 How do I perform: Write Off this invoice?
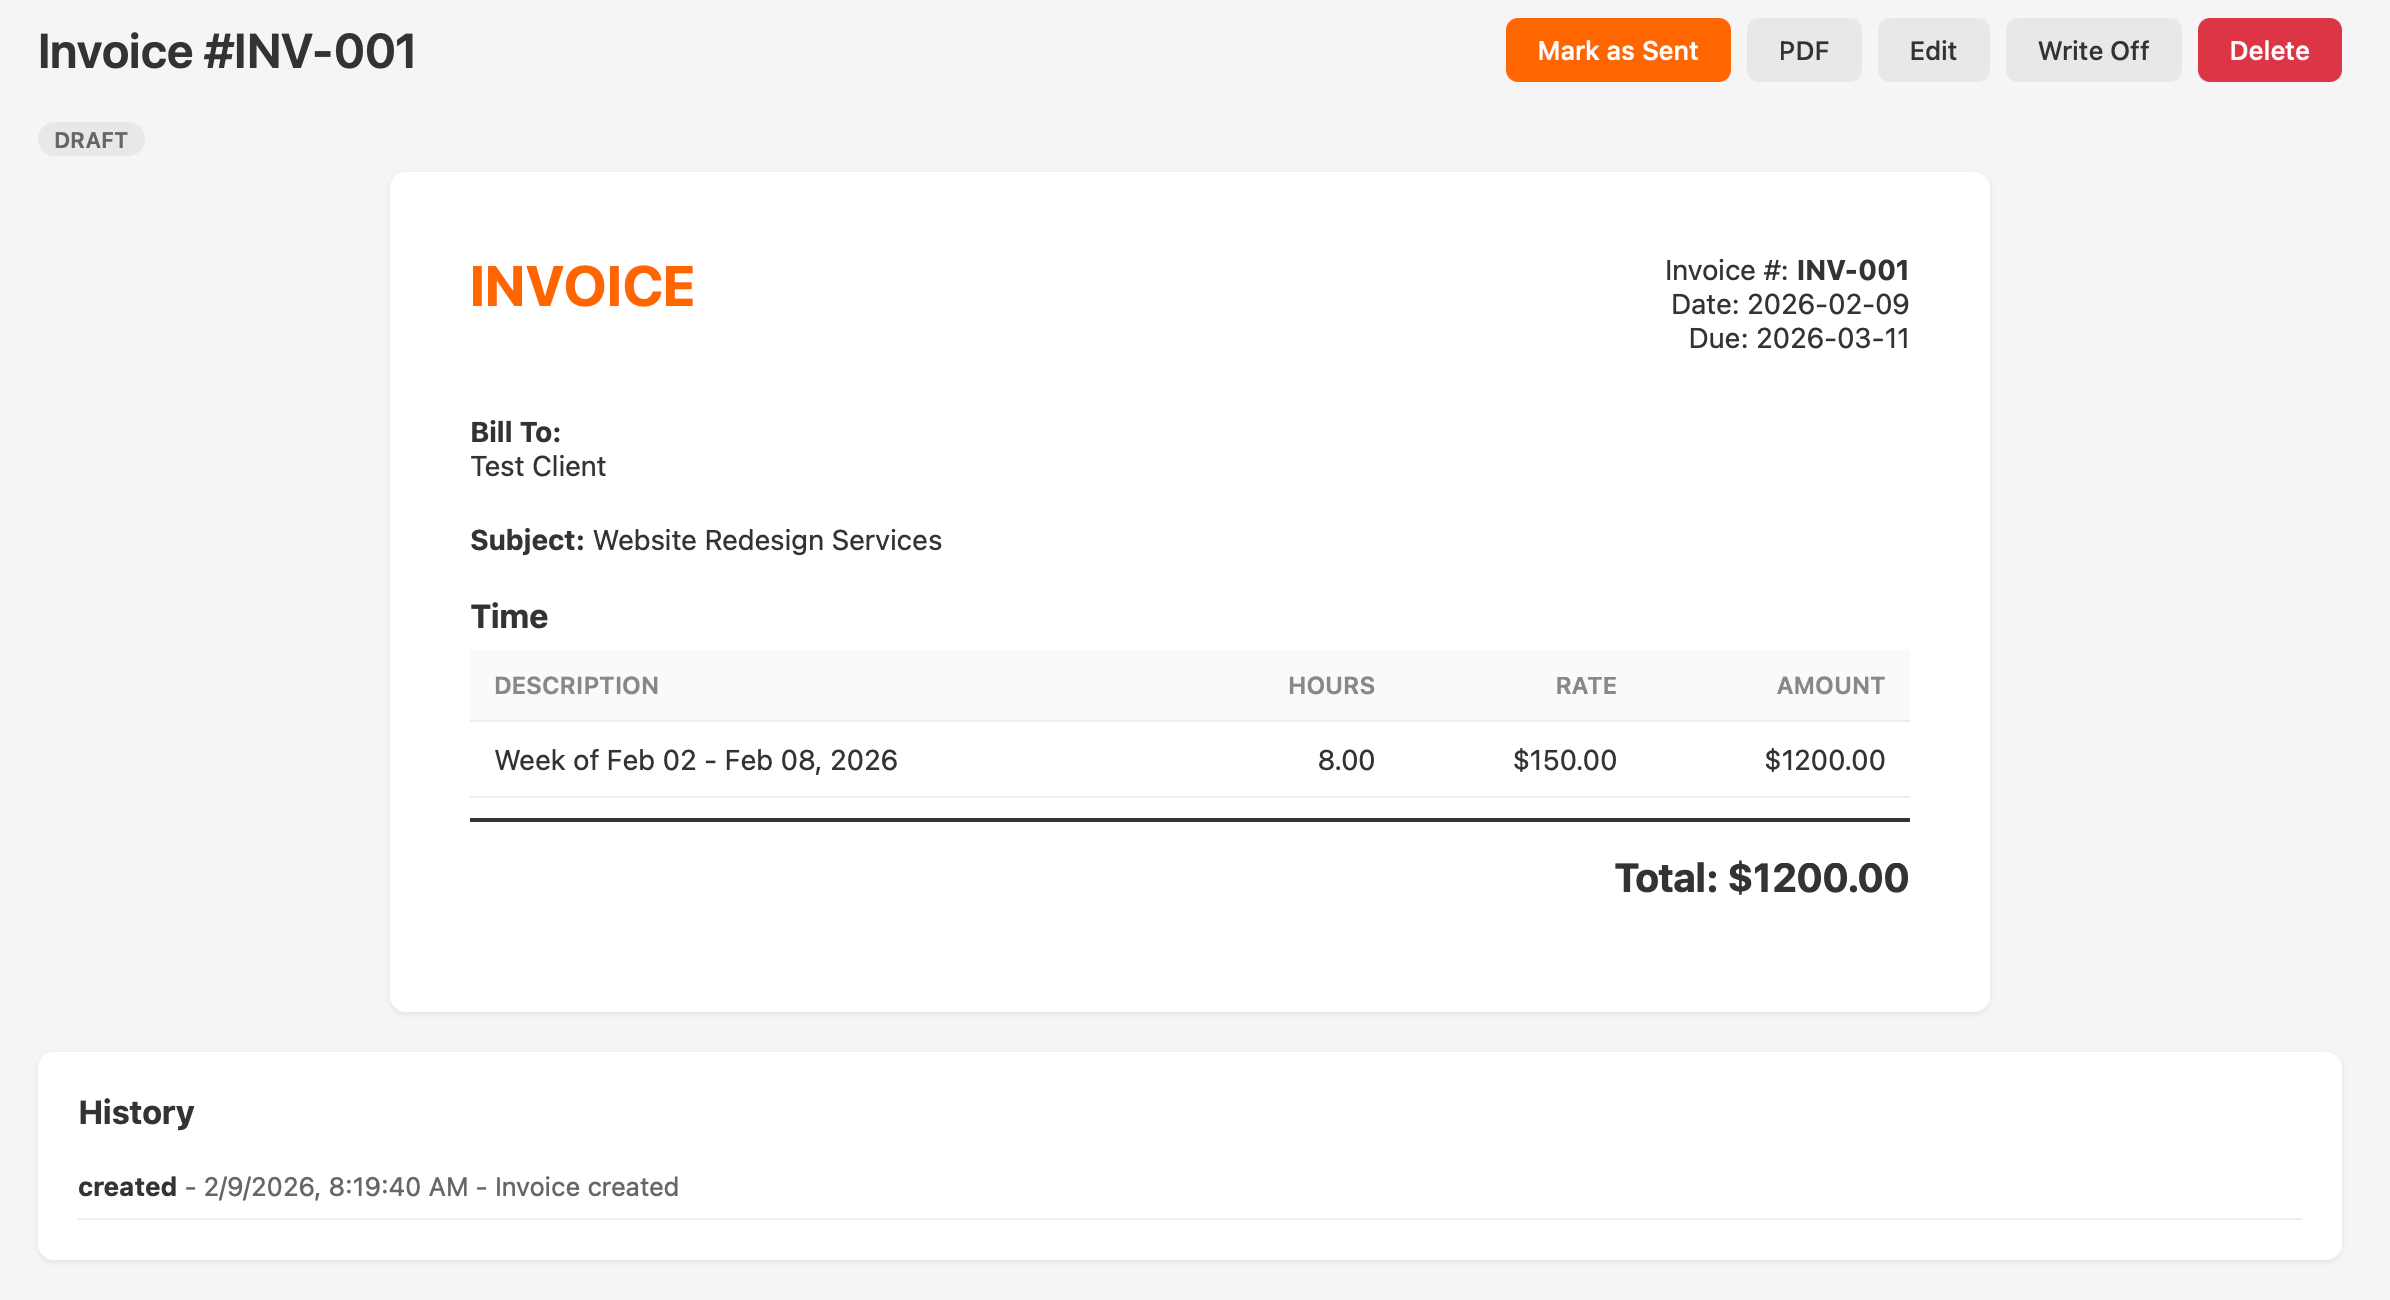(x=2093, y=49)
